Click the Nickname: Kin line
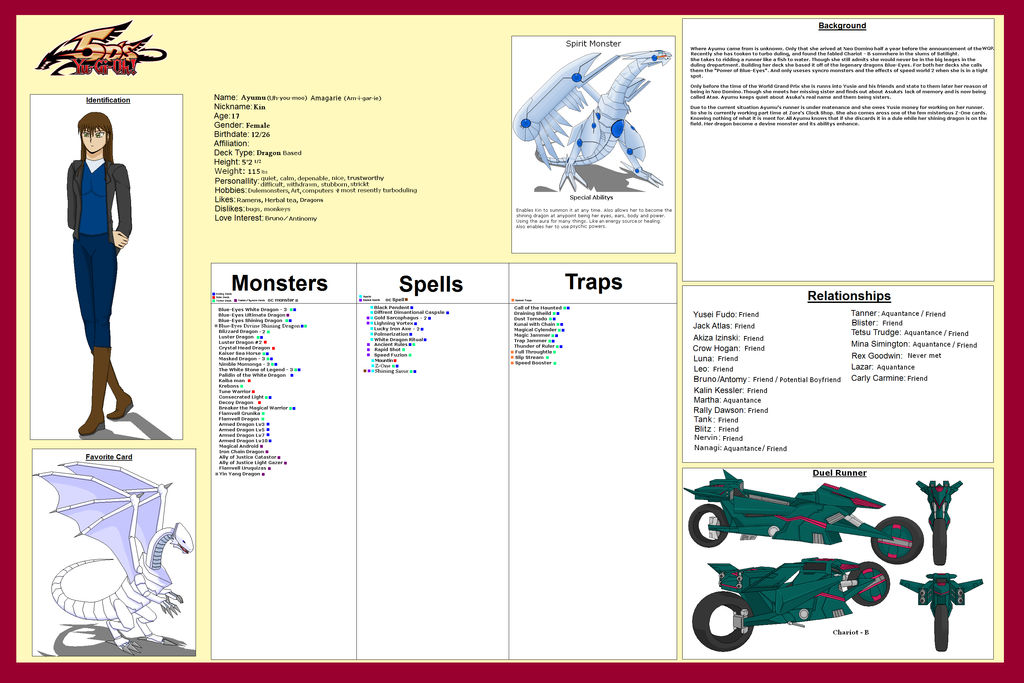The height and width of the screenshot is (683, 1024). [240, 106]
